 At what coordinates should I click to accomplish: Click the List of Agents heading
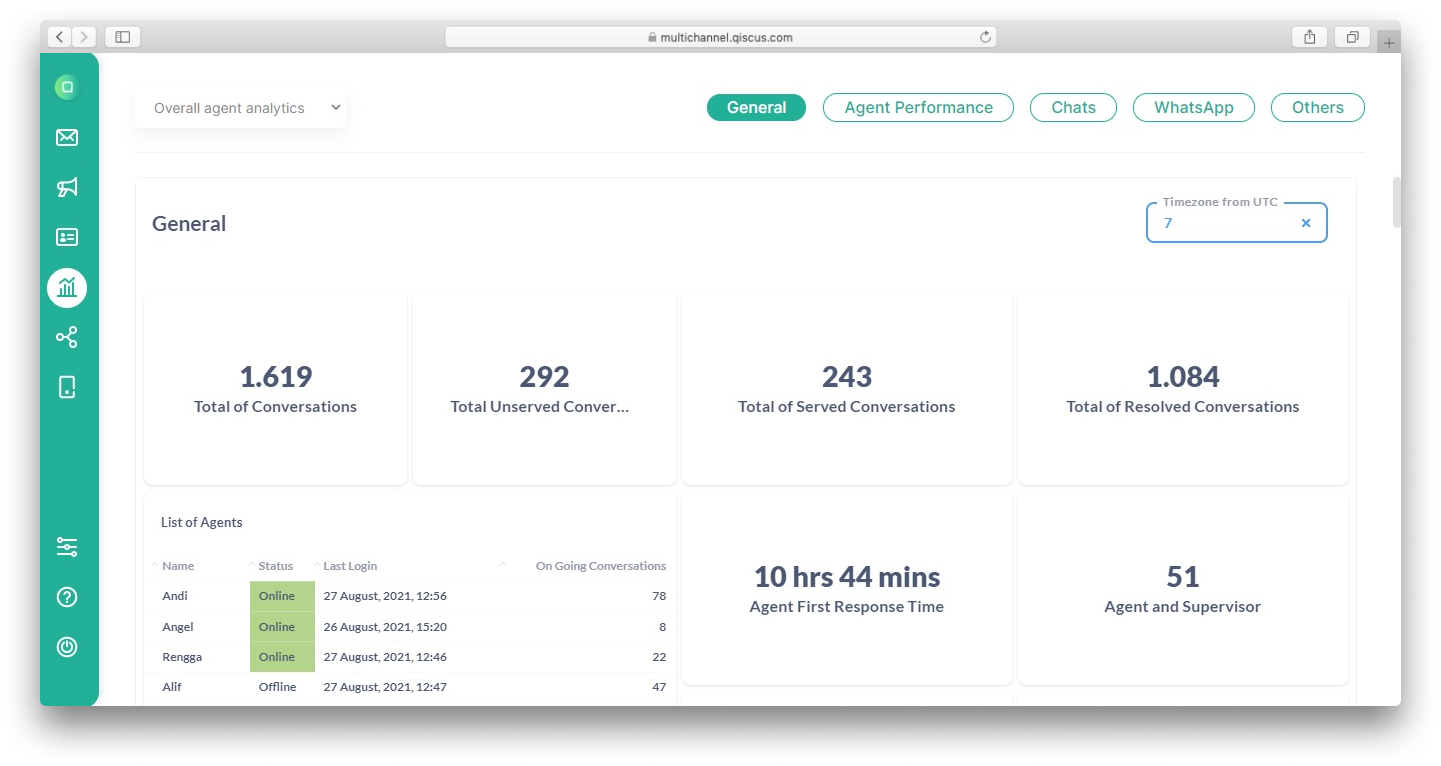point(202,522)
